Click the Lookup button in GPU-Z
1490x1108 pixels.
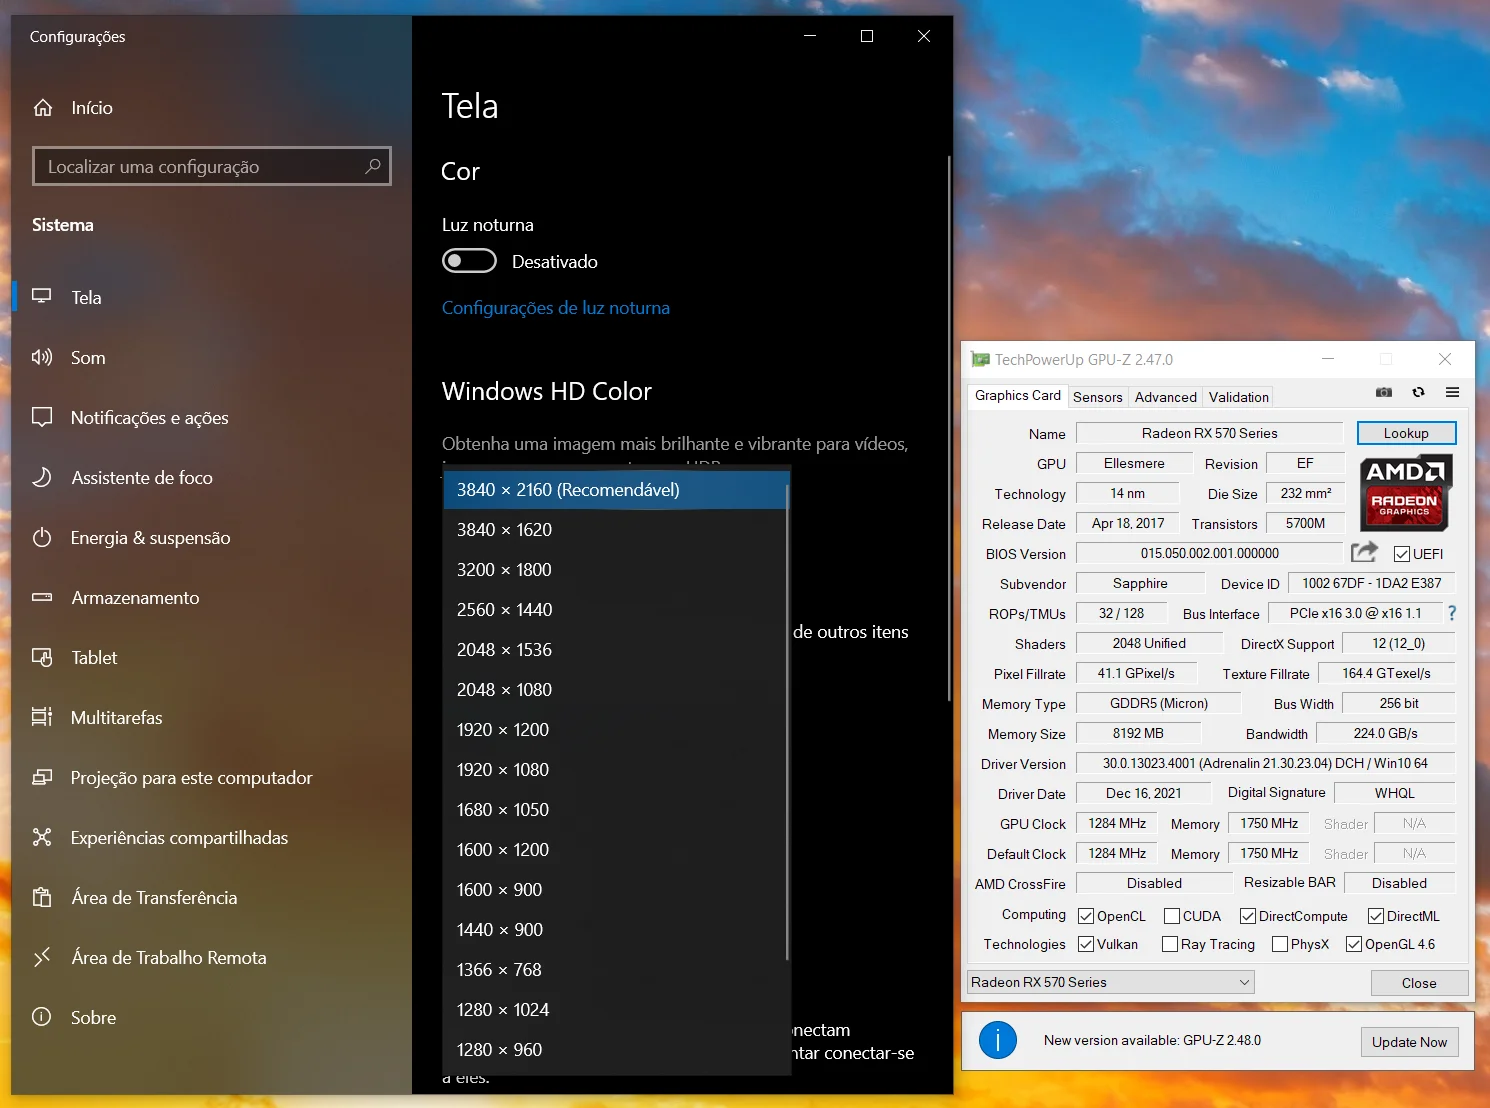pos(1406,433)
